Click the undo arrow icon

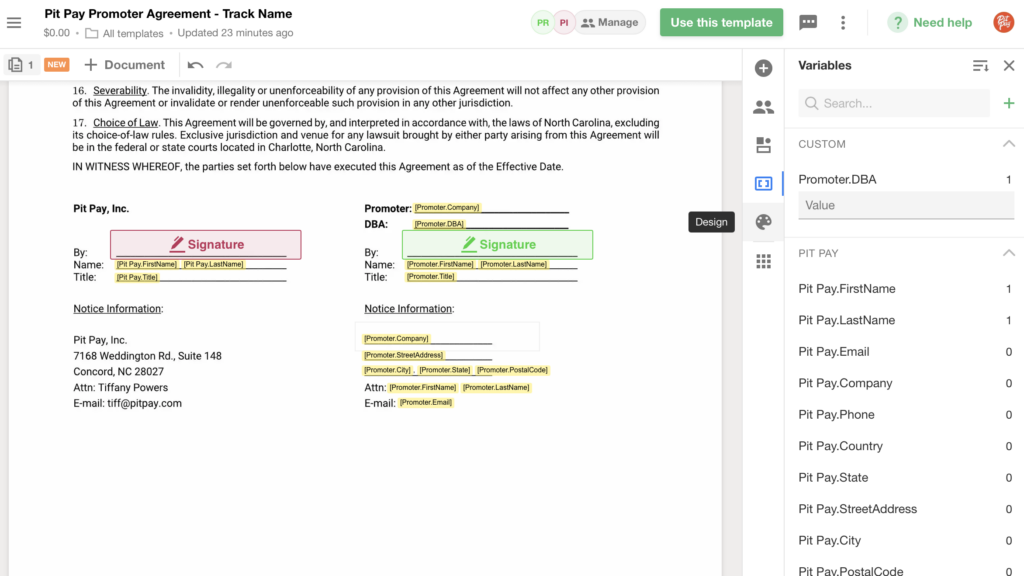(x=196, y=65)
